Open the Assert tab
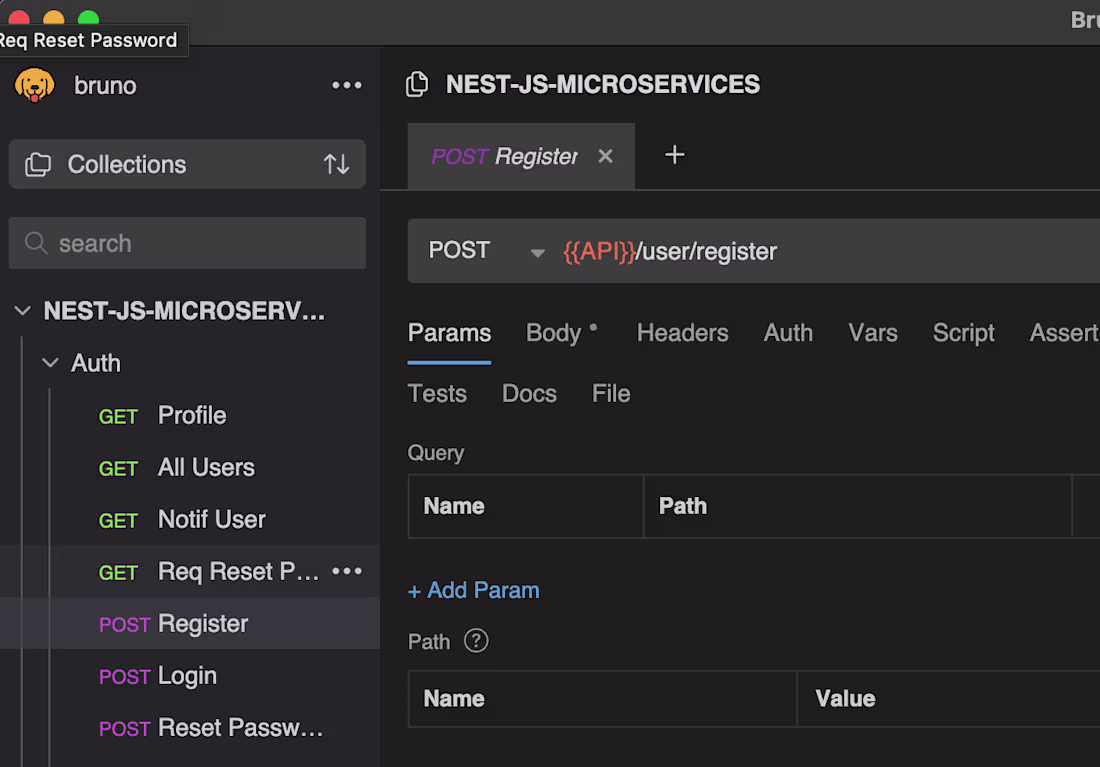 1064,333
